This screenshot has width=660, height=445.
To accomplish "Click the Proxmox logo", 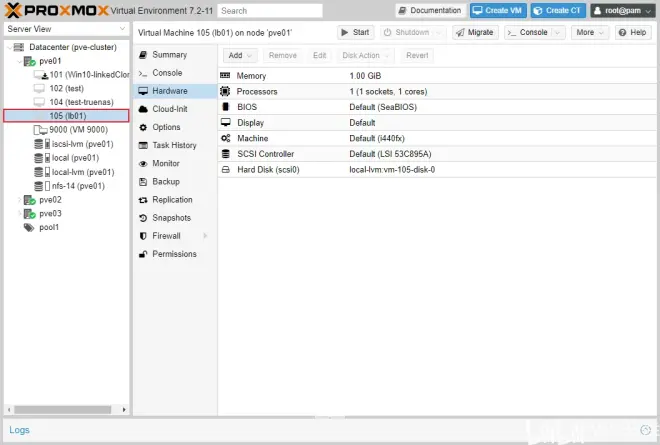I will coord(56,11).
